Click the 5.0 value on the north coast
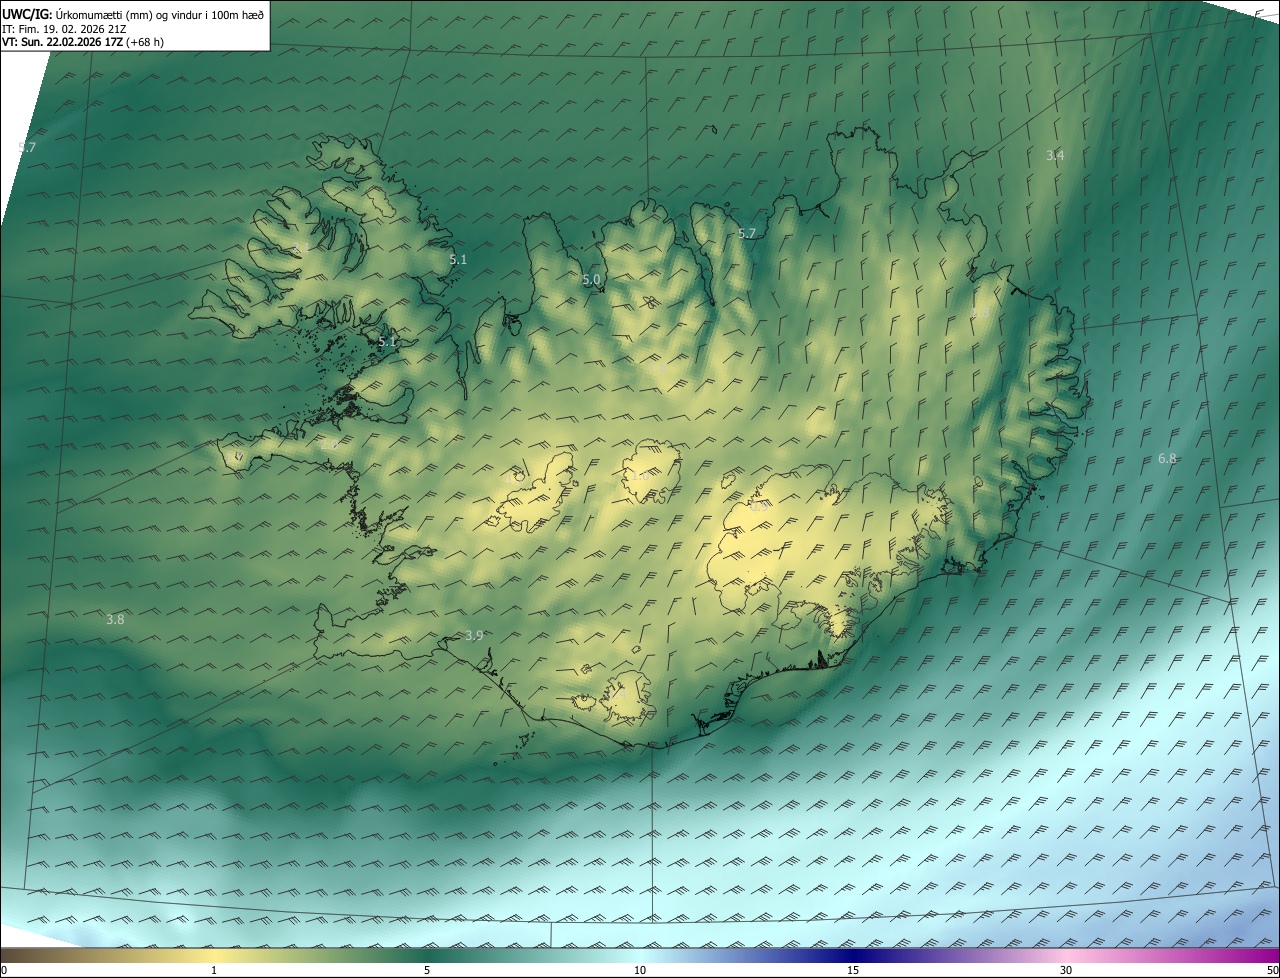The image size is (1280, 978). pyautogui.click(x=591, y=280)
